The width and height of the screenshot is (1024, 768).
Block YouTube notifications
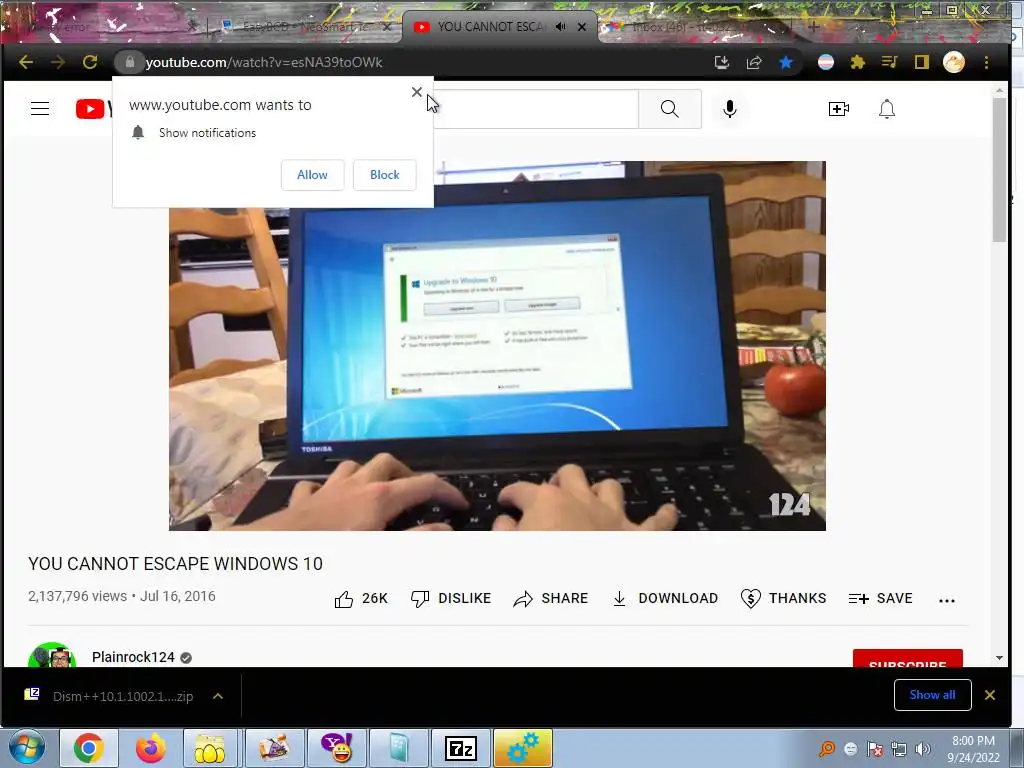point(384,174)
